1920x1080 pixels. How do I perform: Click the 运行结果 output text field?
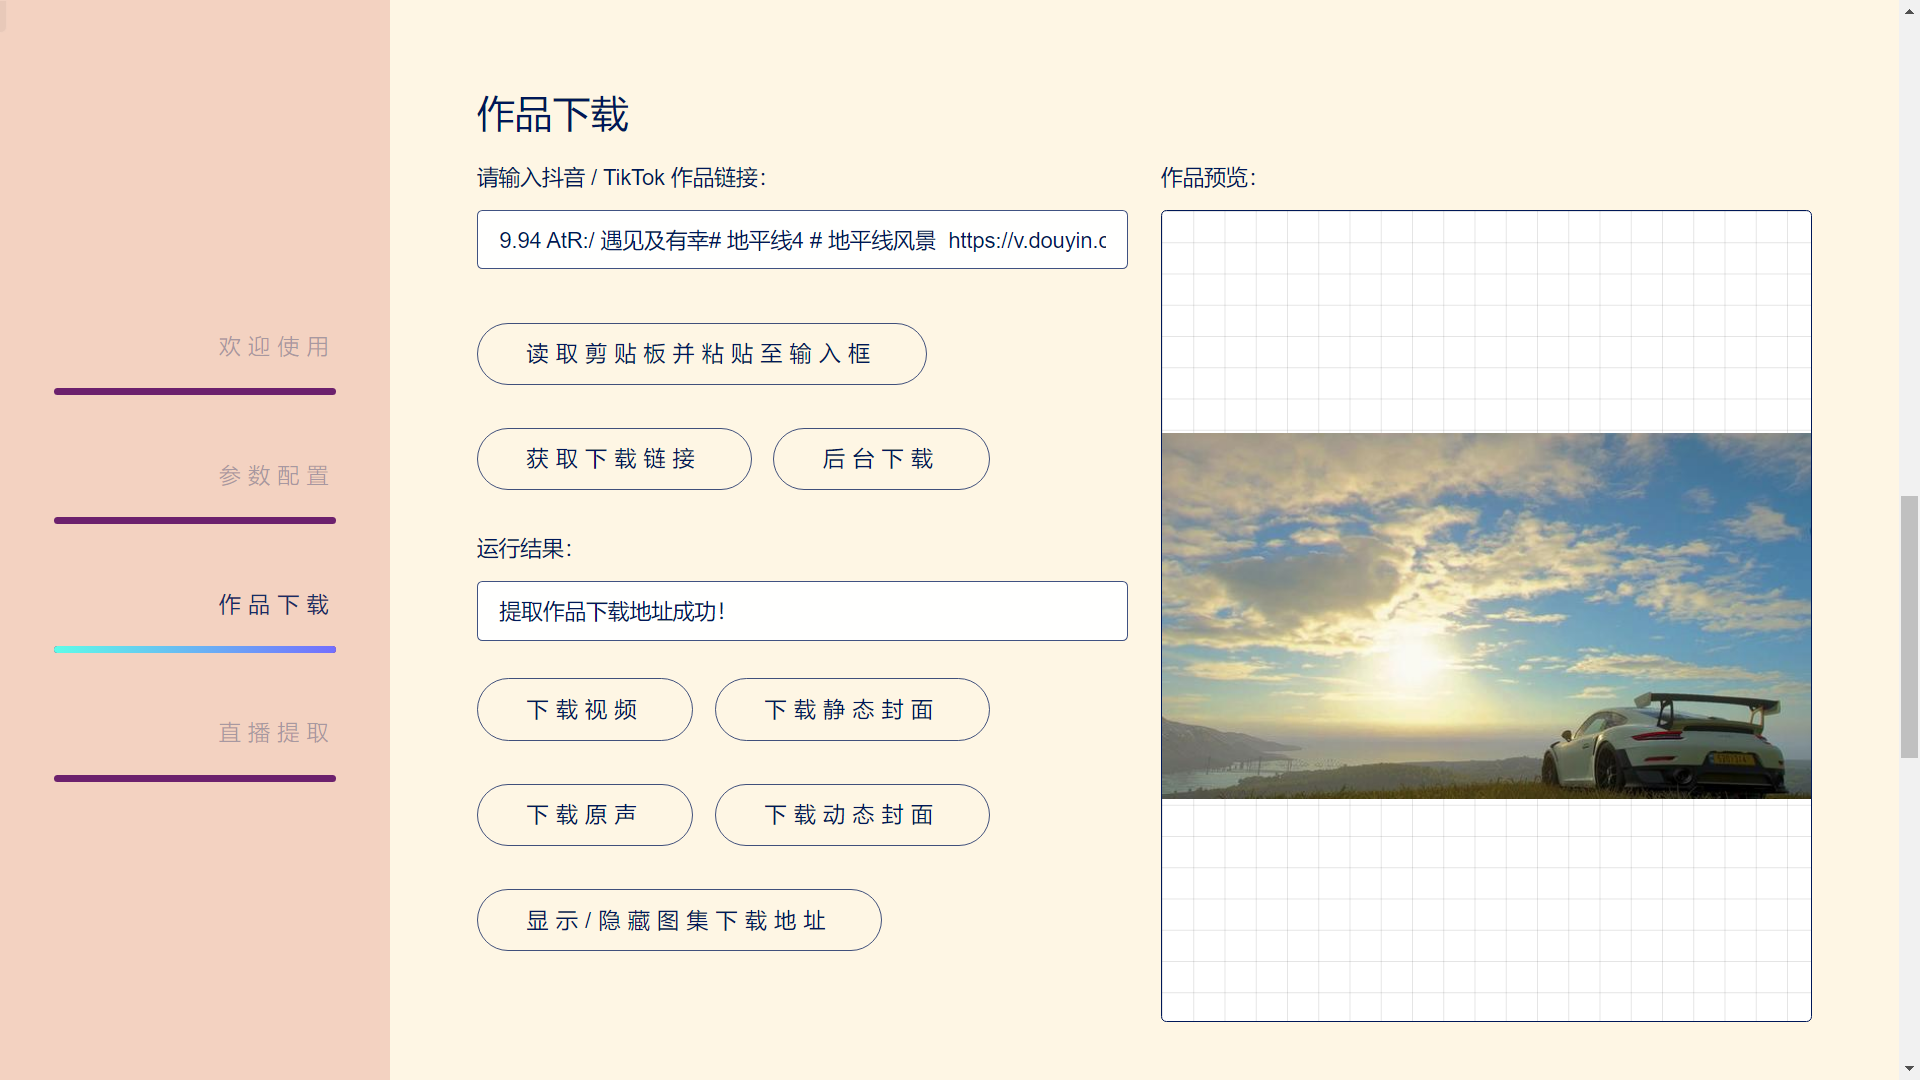[801, 611]
